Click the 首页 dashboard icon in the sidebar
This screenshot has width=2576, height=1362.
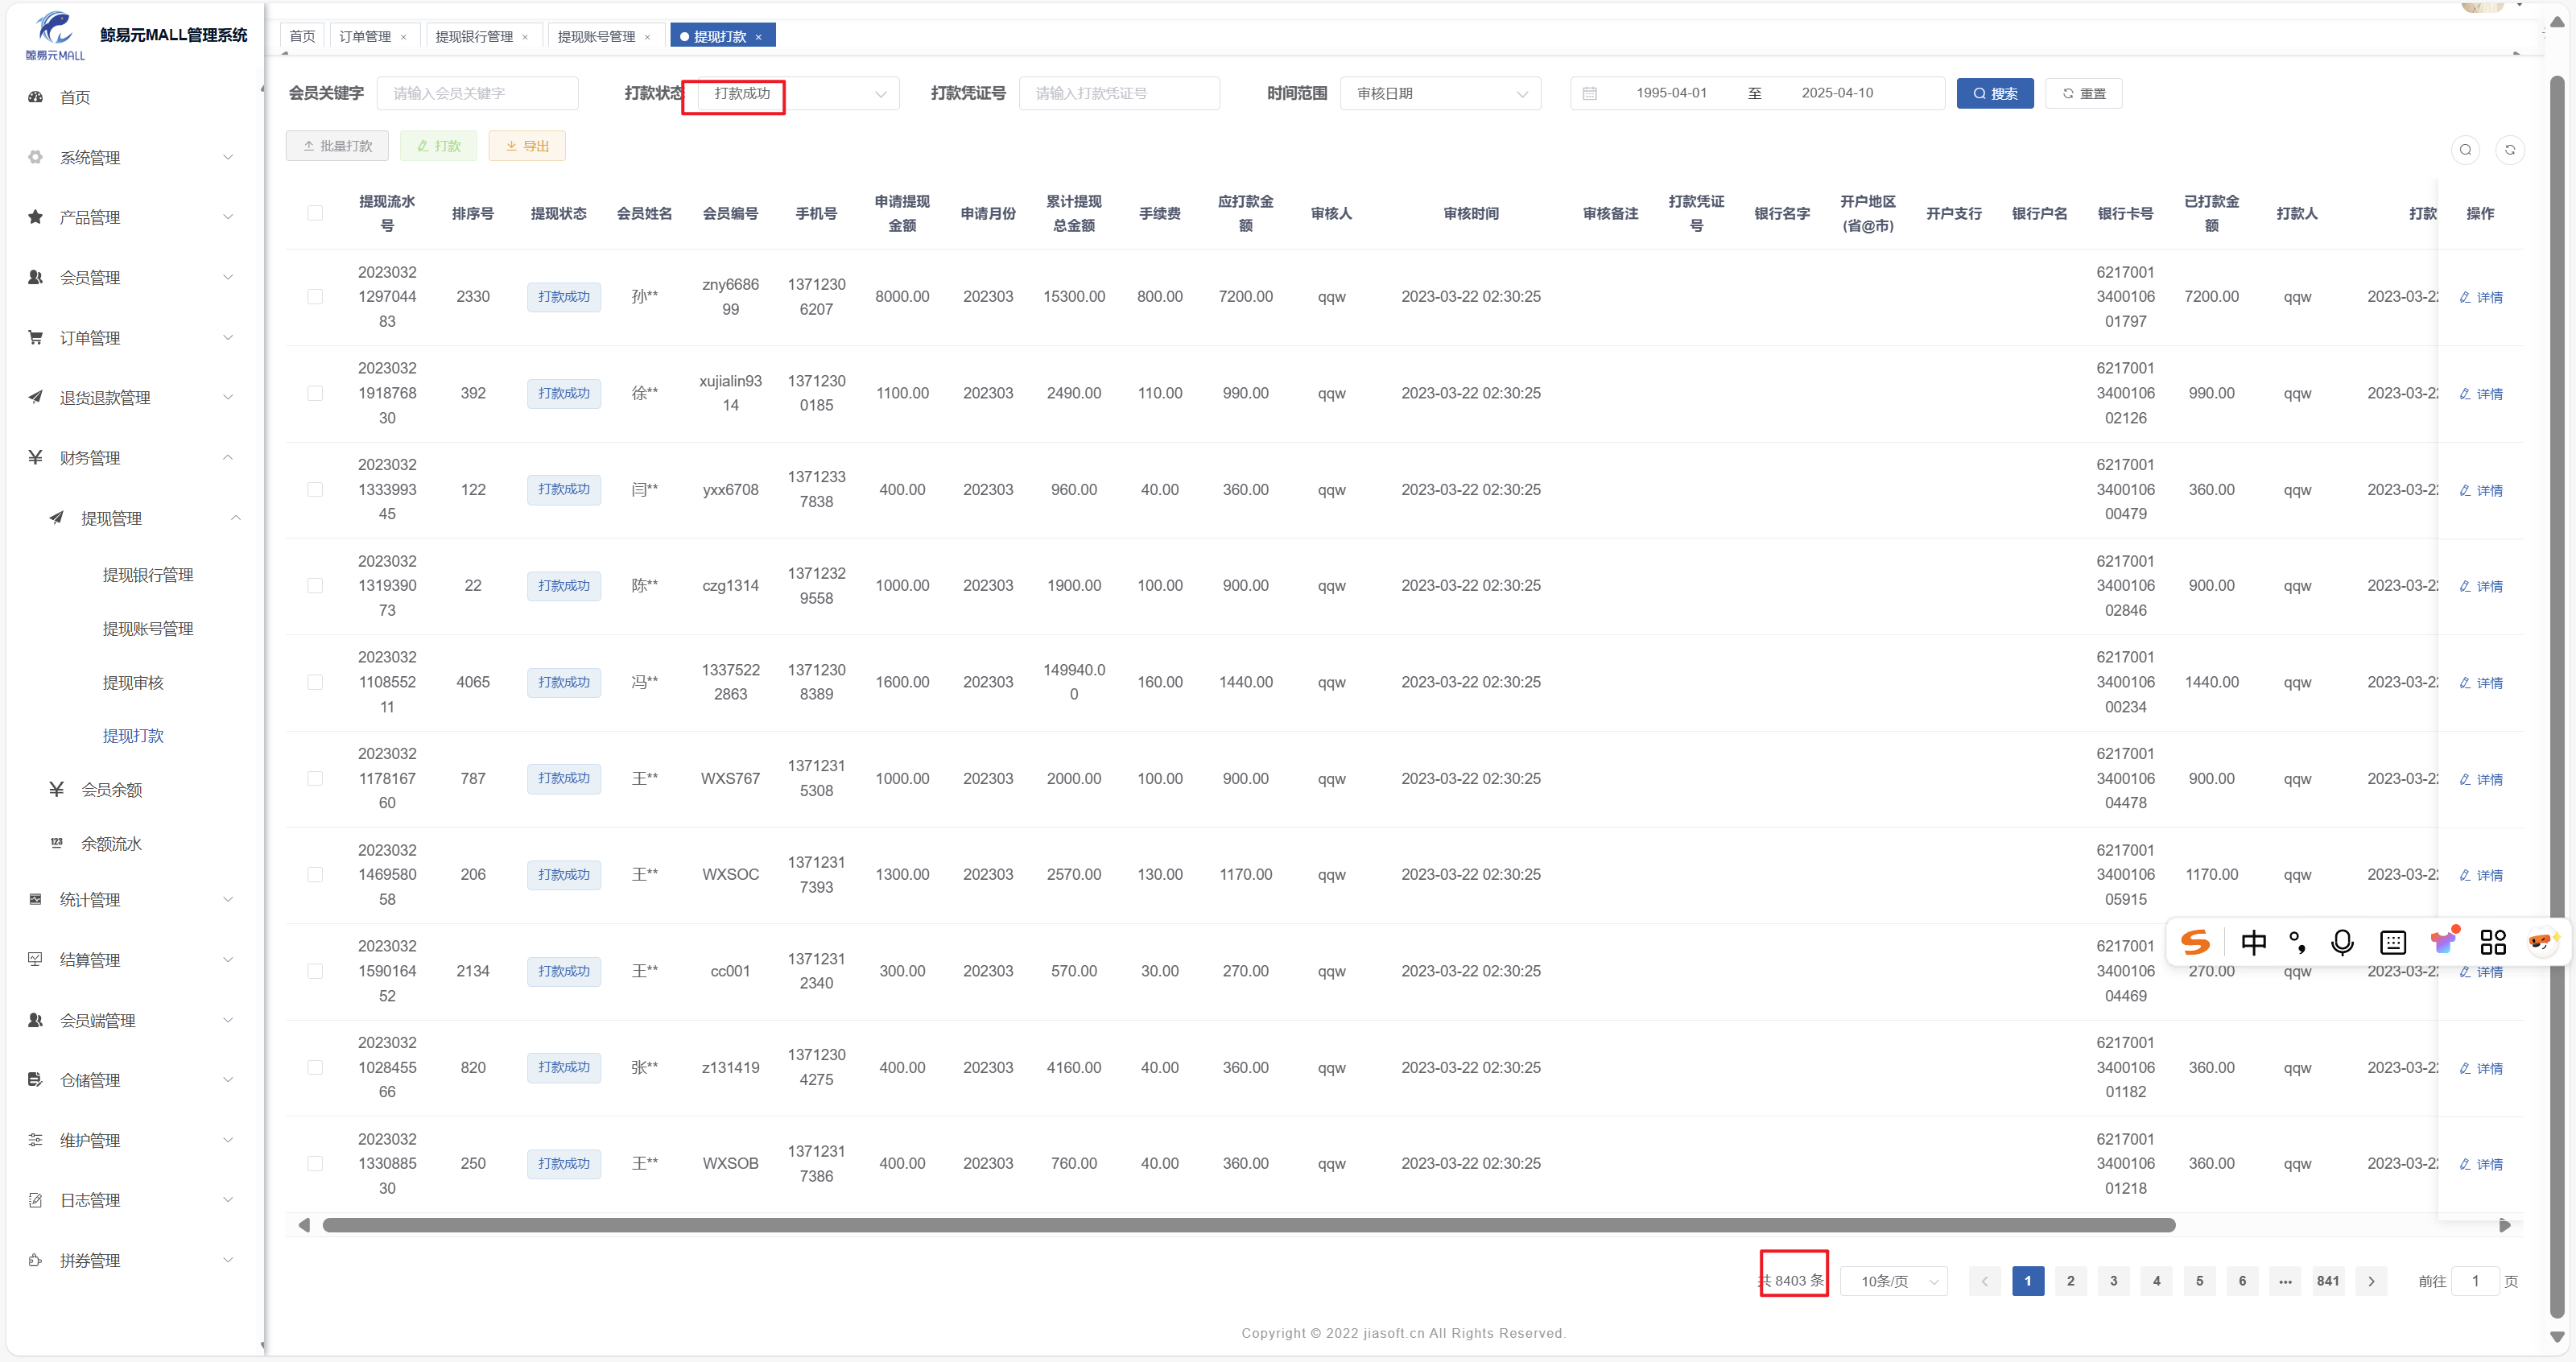coord(36,97)
